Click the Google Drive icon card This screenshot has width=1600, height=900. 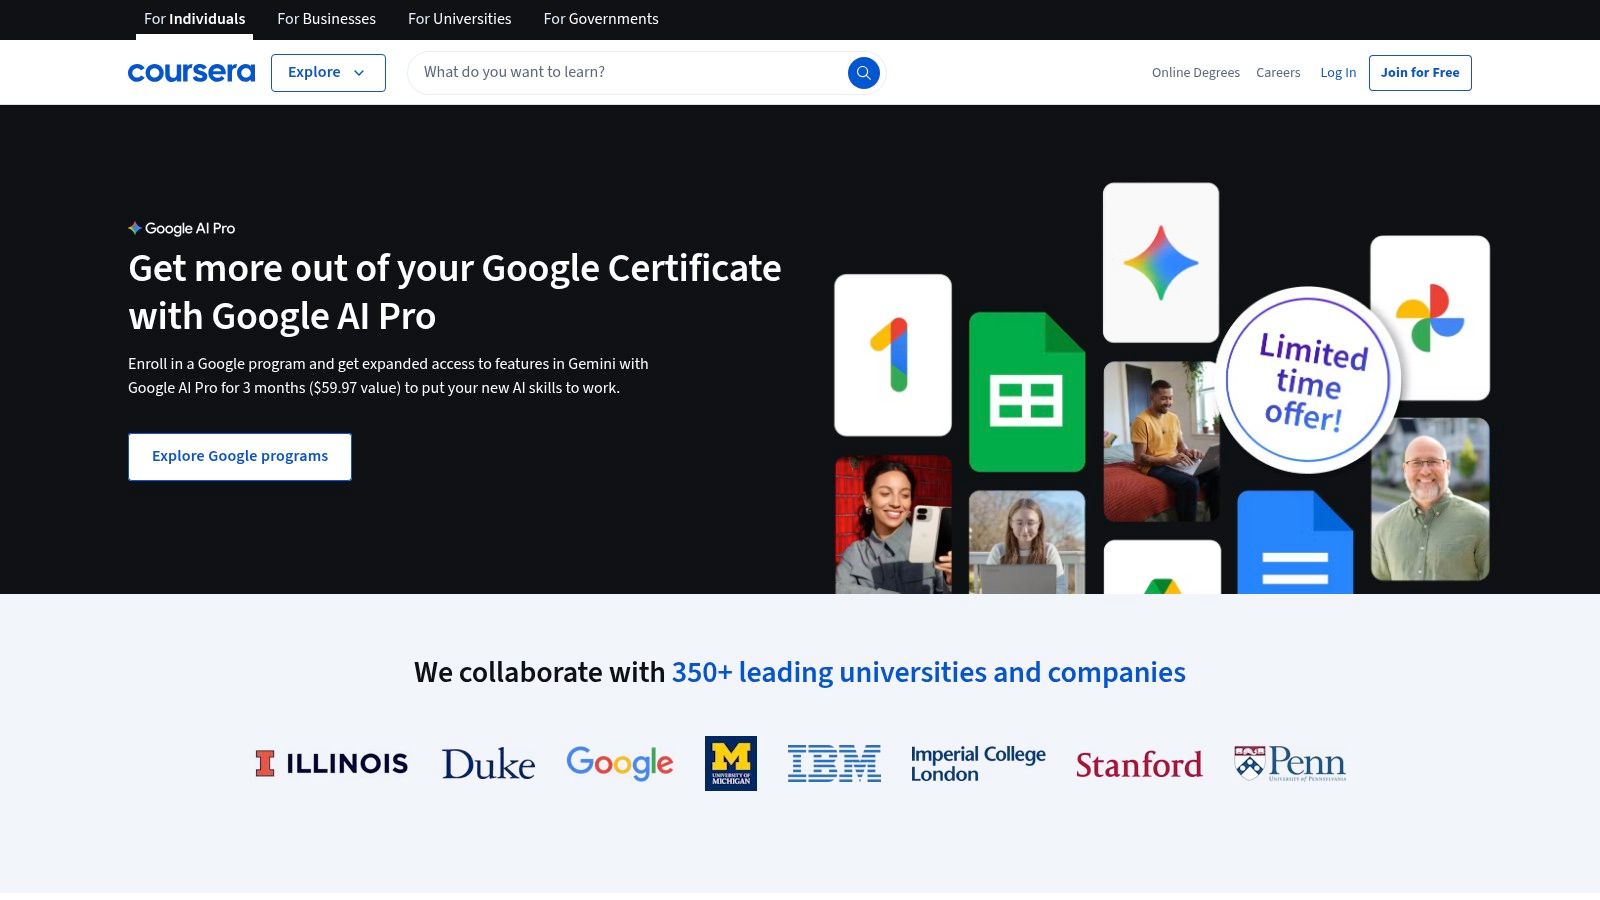click(x=1162, y=568)
